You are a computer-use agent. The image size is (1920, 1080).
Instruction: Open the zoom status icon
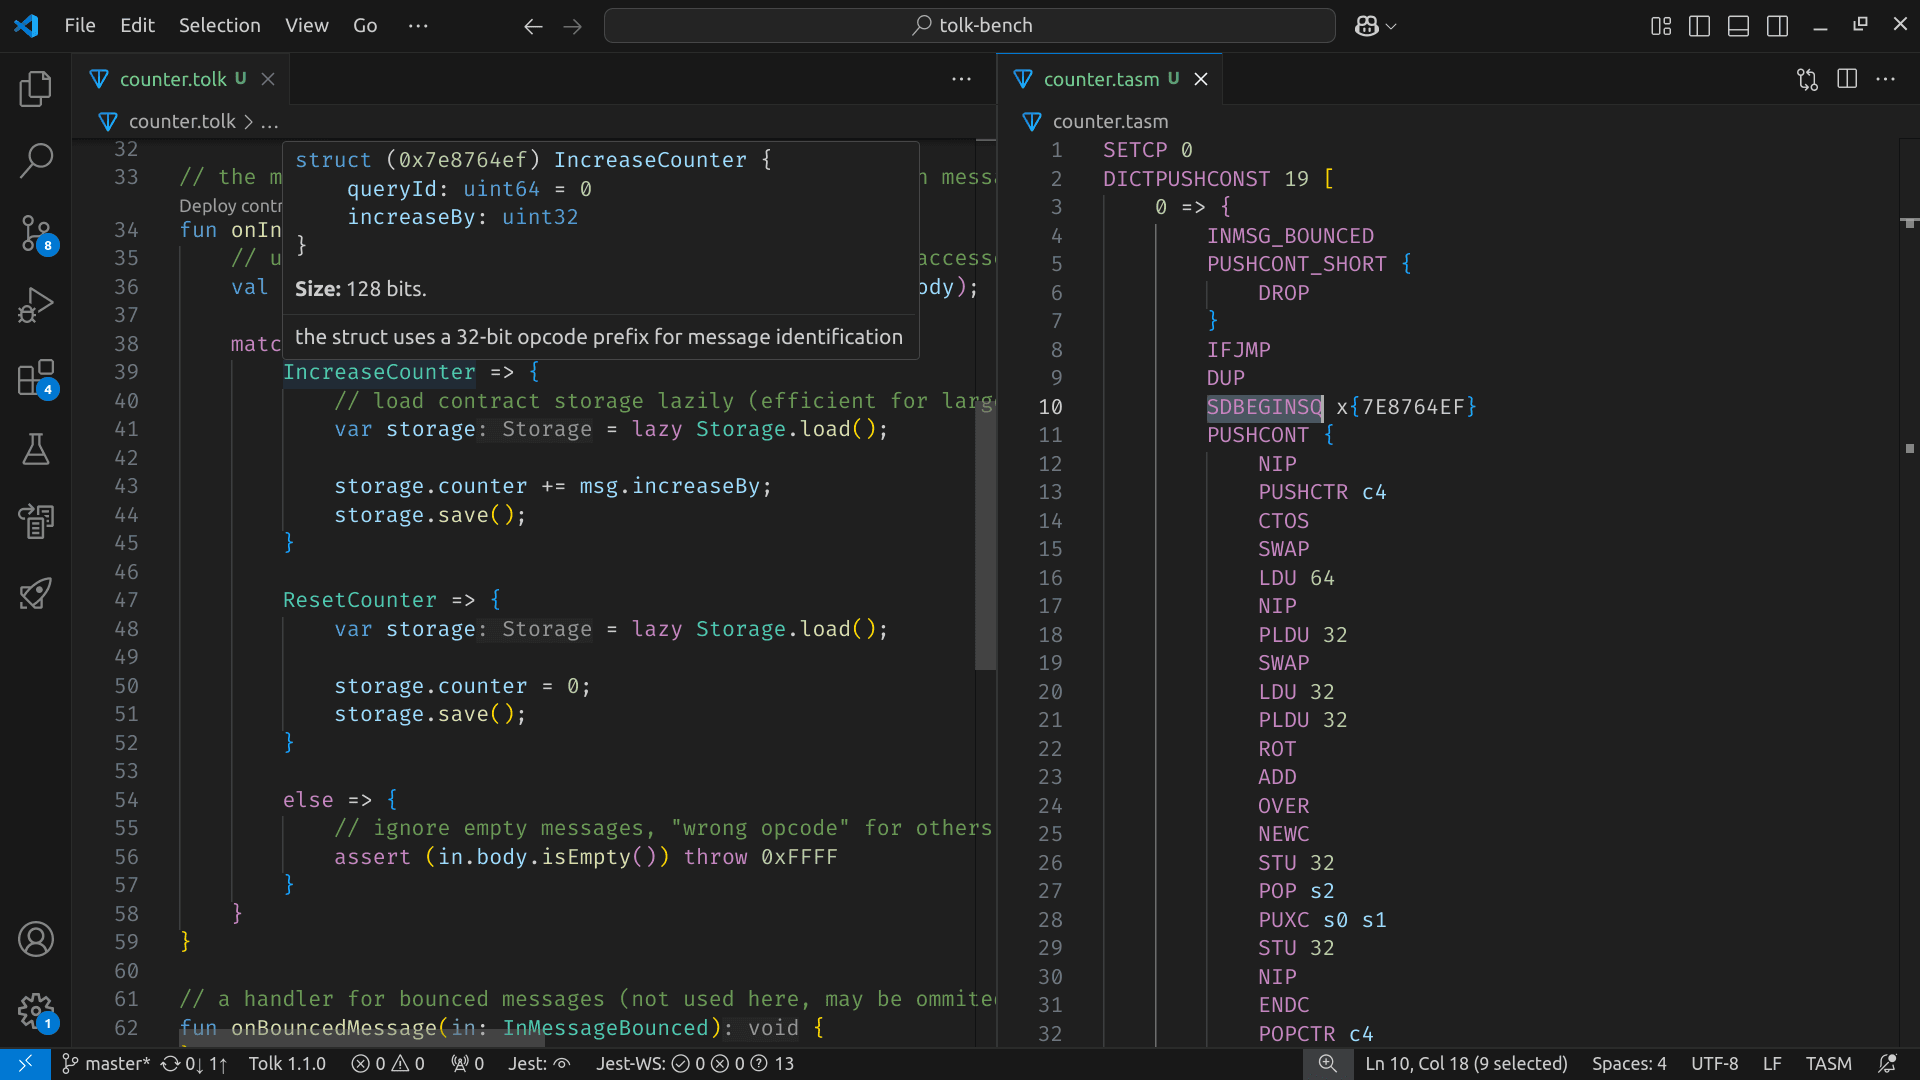[1327, 1064]
